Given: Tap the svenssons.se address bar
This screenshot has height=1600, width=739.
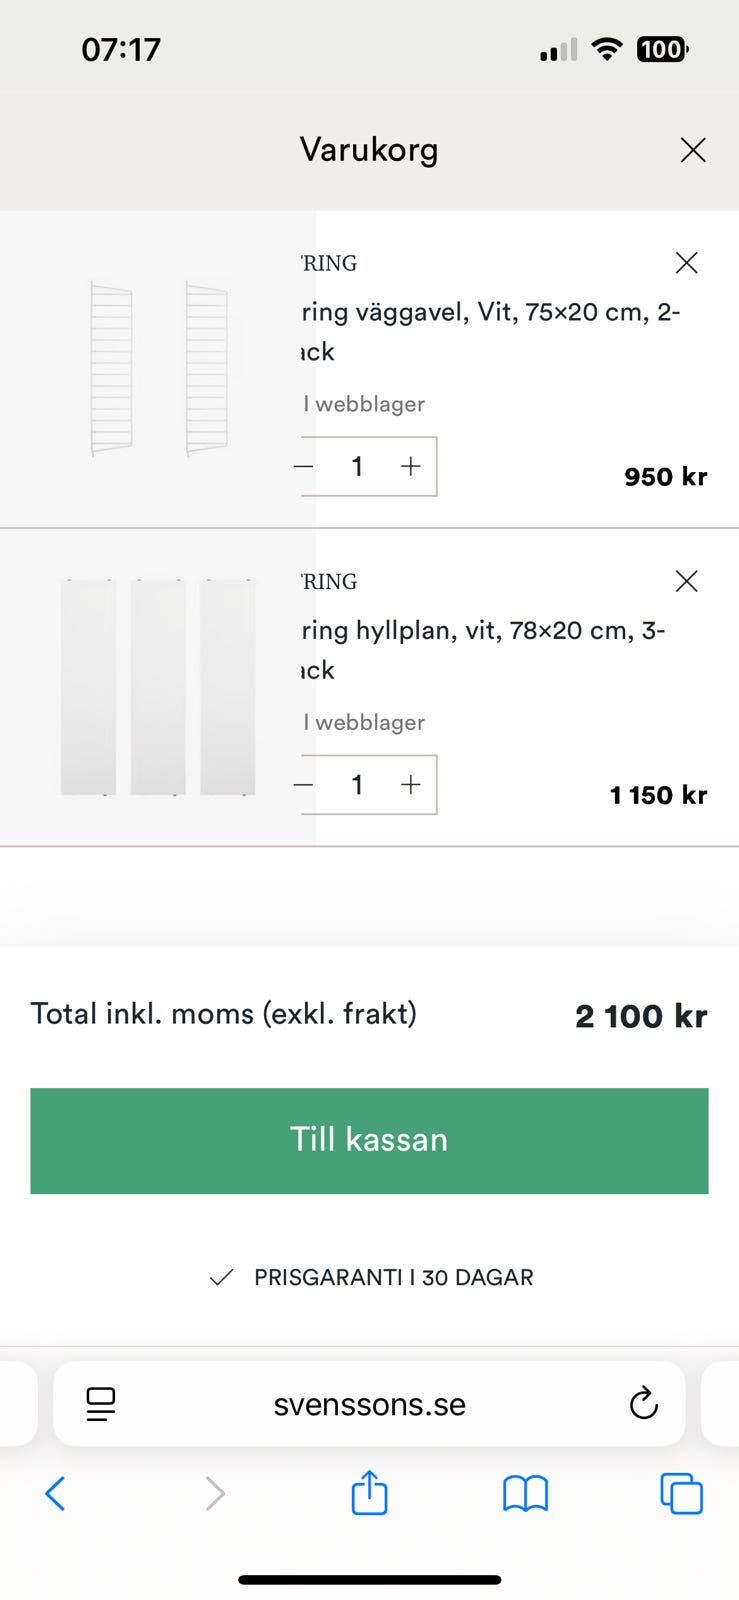Looking at the screenshot, I should coord(369,1404).
